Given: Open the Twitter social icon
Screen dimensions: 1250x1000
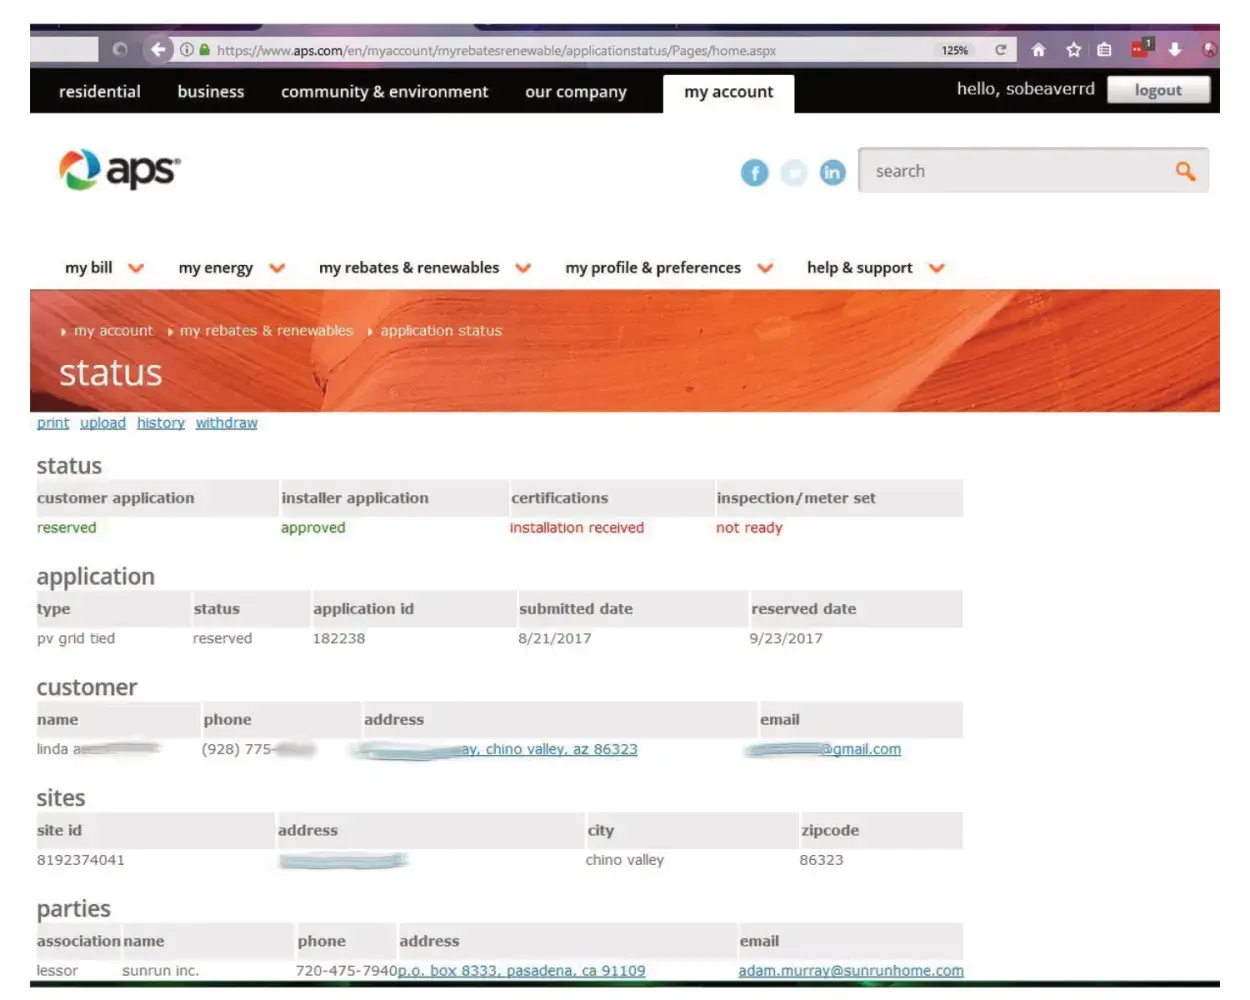Looking at the screenshot, I should pos(793,173).
